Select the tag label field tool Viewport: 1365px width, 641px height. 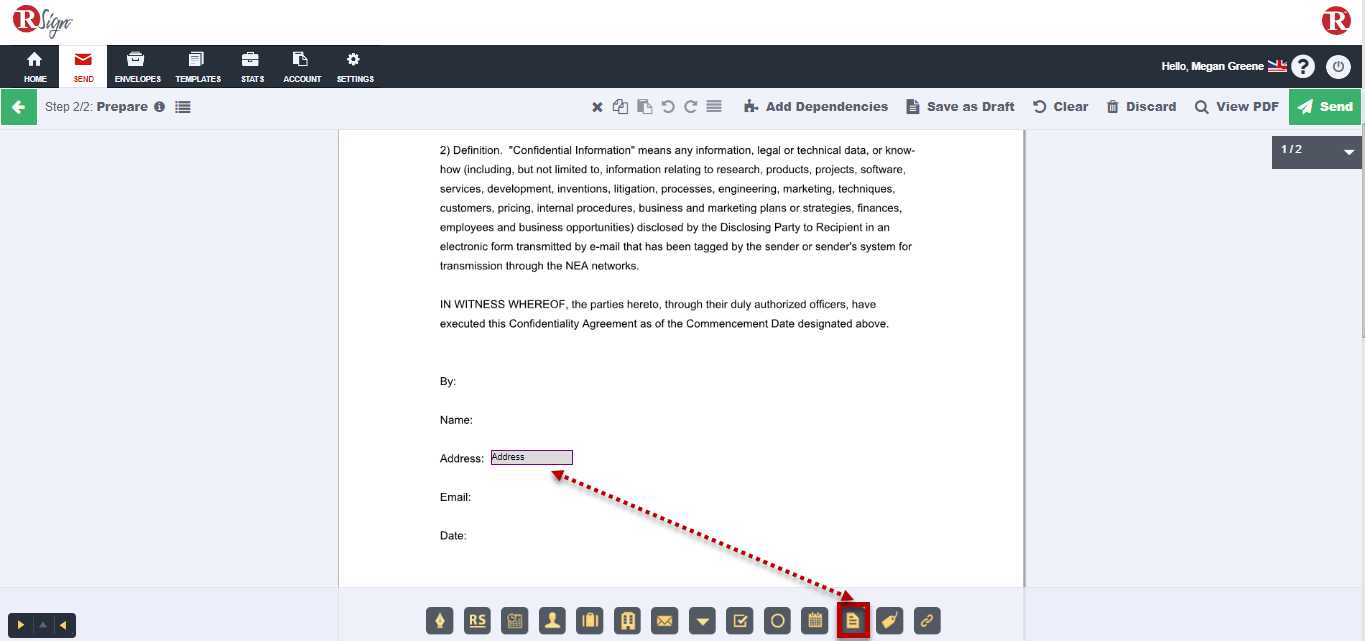(x=890, y=621)
